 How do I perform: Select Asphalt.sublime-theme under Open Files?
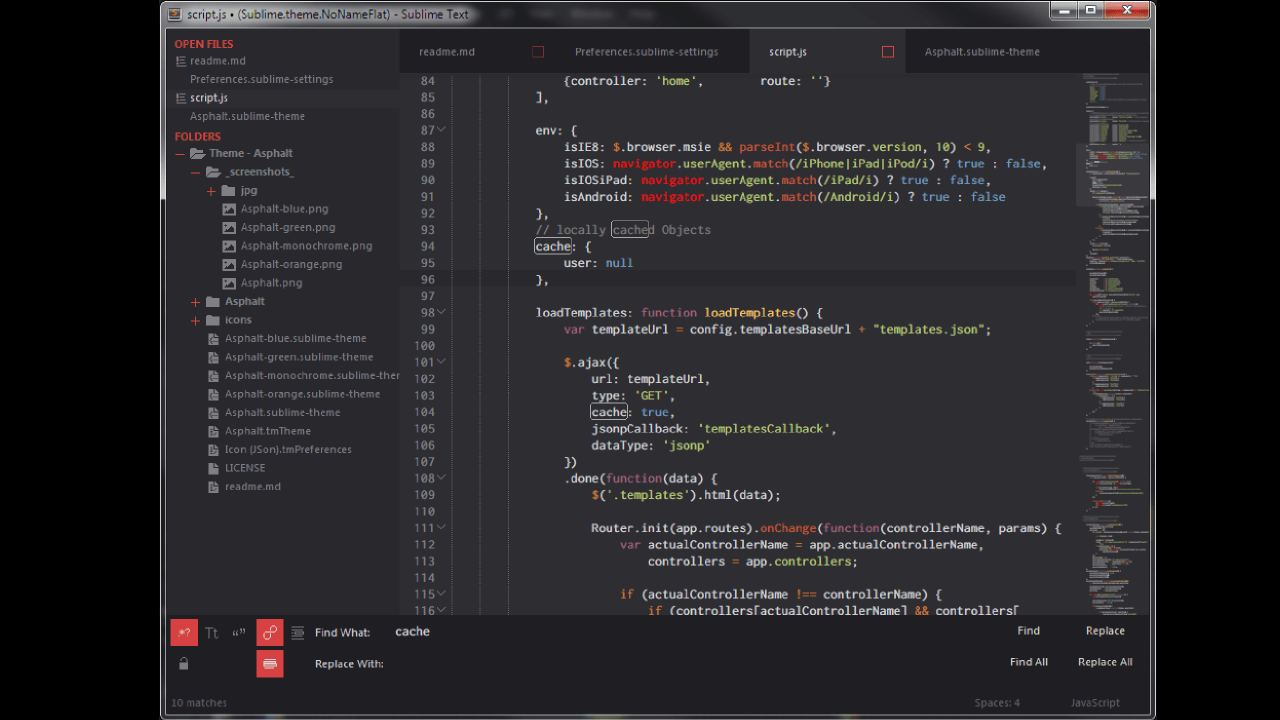coord(248,116)
